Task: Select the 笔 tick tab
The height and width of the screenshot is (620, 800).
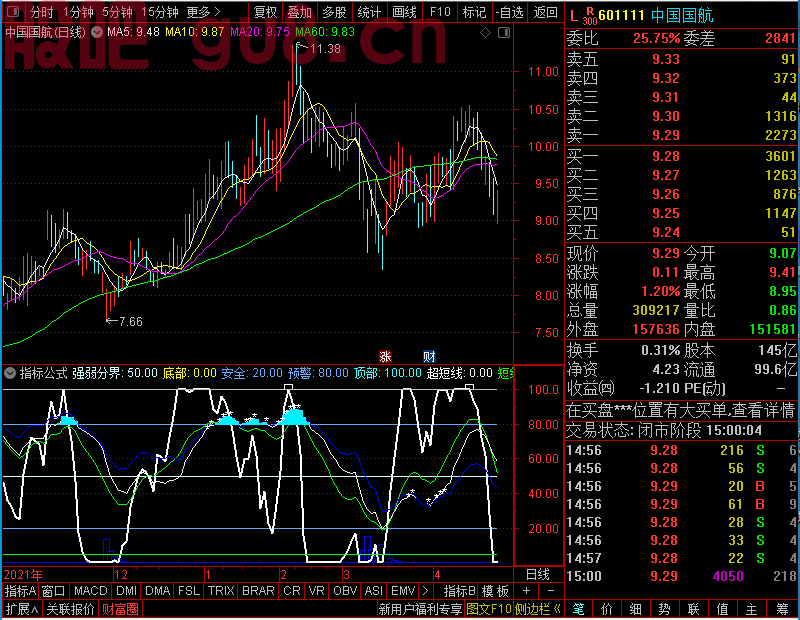Action: coord(579,609)
